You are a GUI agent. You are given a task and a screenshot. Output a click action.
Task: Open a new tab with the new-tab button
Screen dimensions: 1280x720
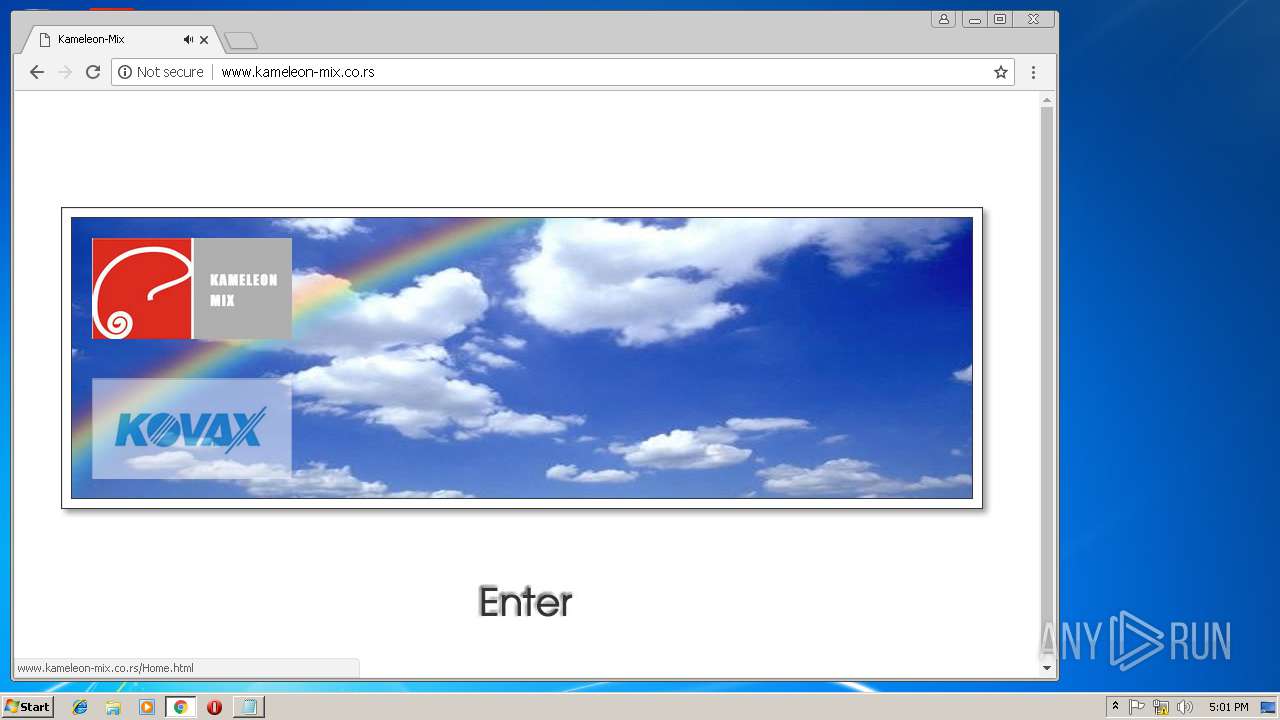pyautogui.click(x=241, y=41)
